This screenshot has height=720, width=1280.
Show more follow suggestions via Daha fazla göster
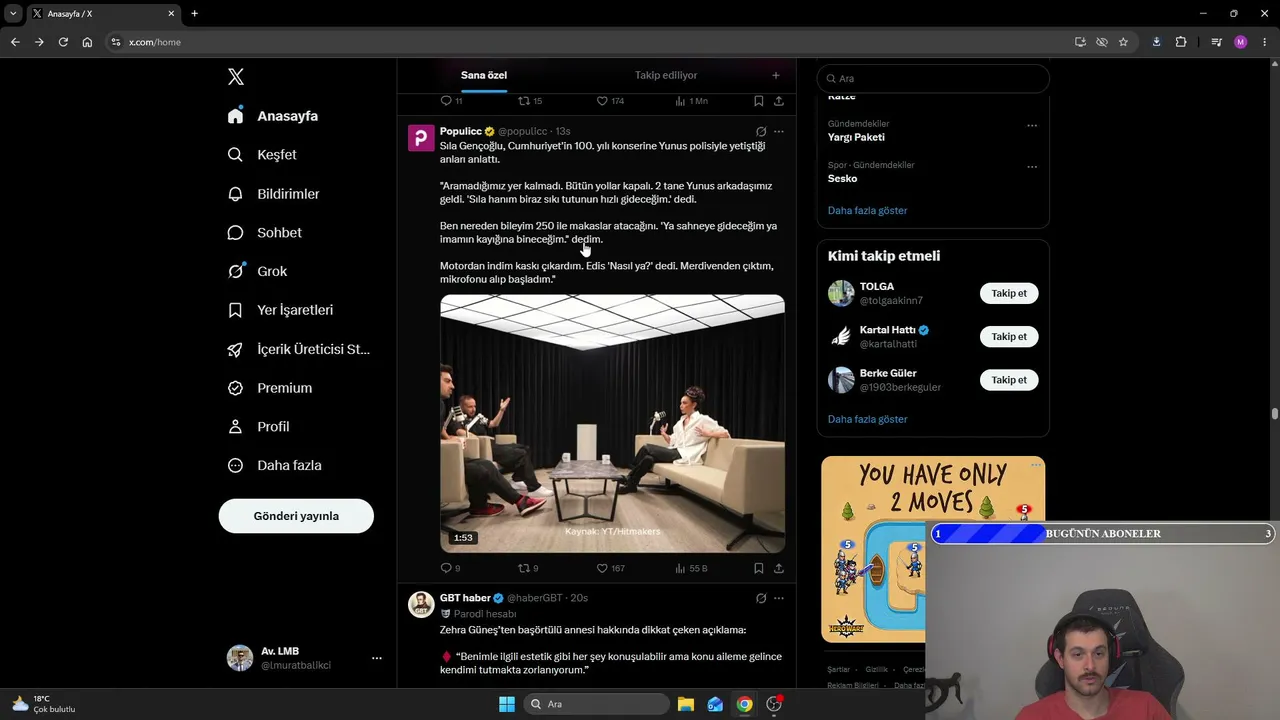pos(867,419)
